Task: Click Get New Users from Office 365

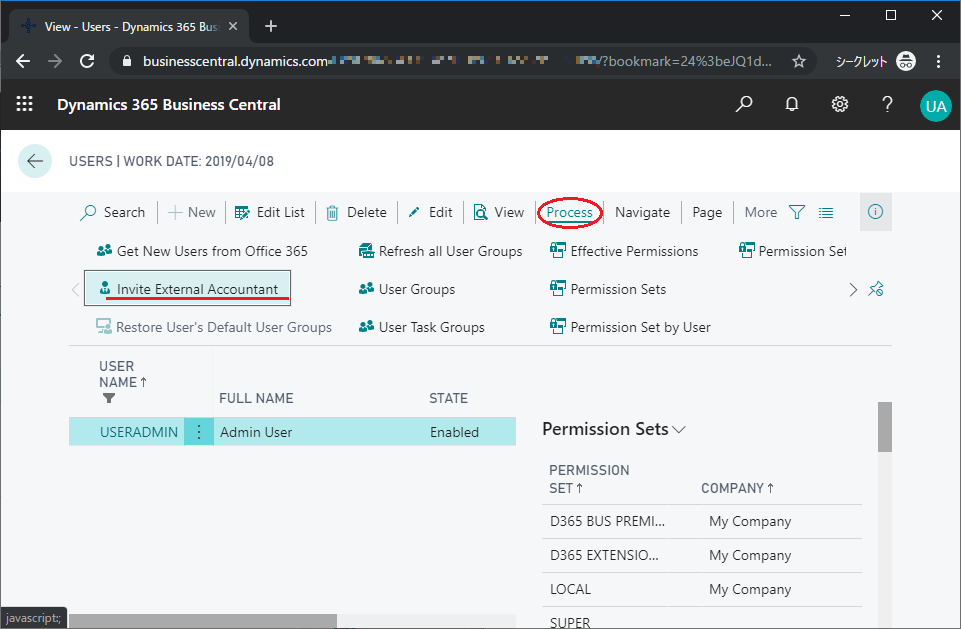Action: click(202, 251)
